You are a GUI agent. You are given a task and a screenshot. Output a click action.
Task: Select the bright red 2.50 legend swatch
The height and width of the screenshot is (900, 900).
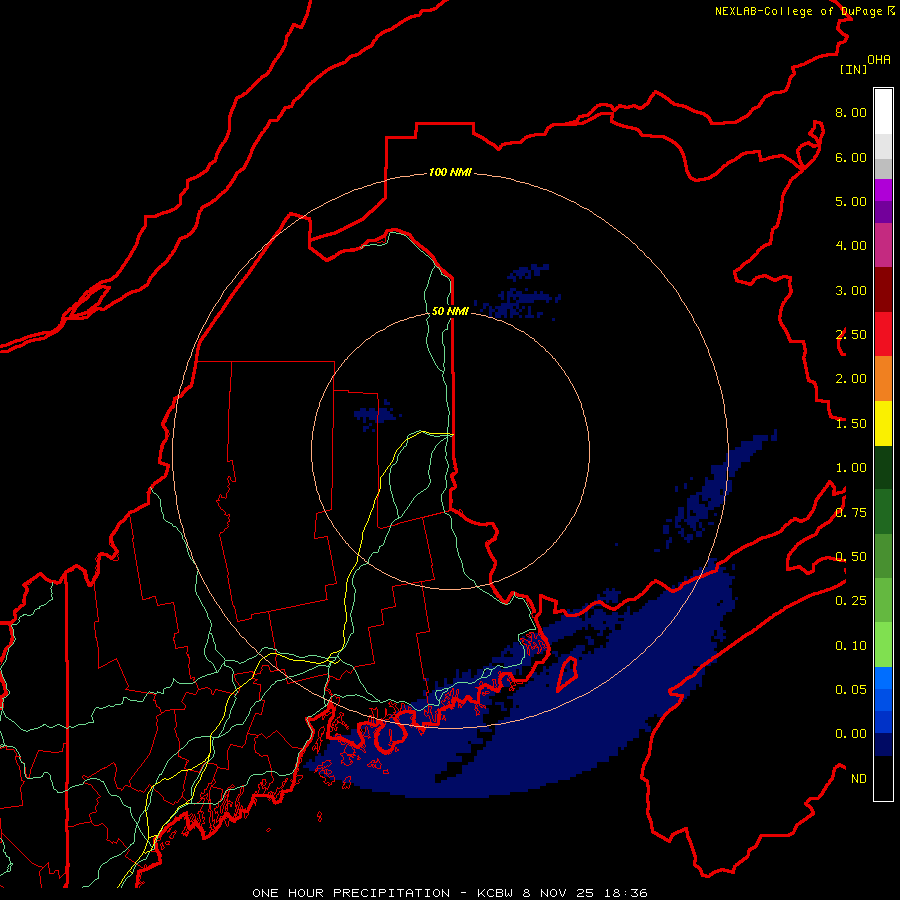point(883,334)
